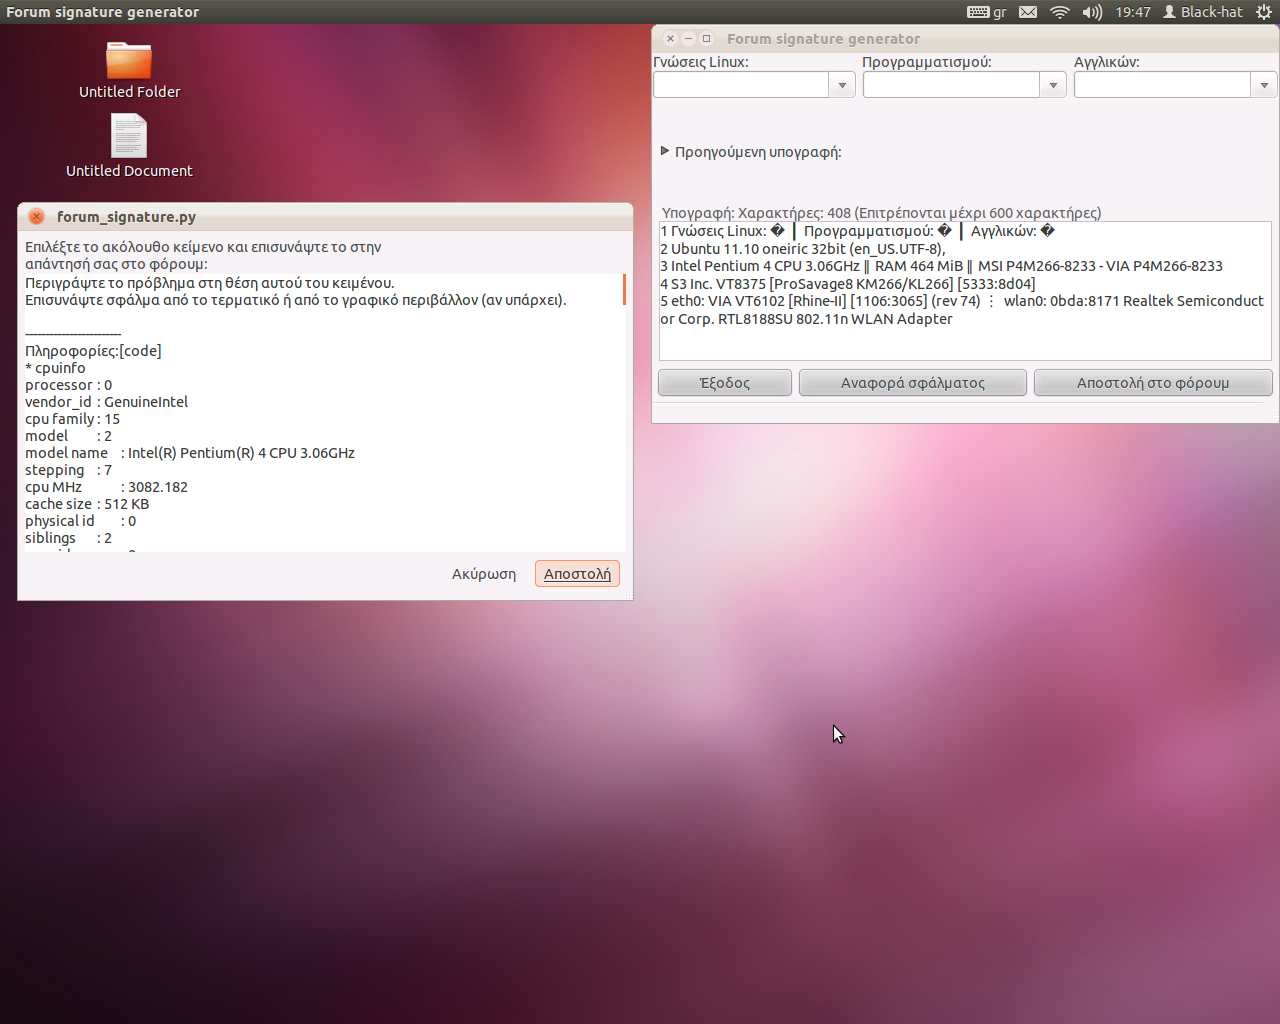
Task: Click the Αποστολή στο φόρουμ button
Action: [1152, 383]
